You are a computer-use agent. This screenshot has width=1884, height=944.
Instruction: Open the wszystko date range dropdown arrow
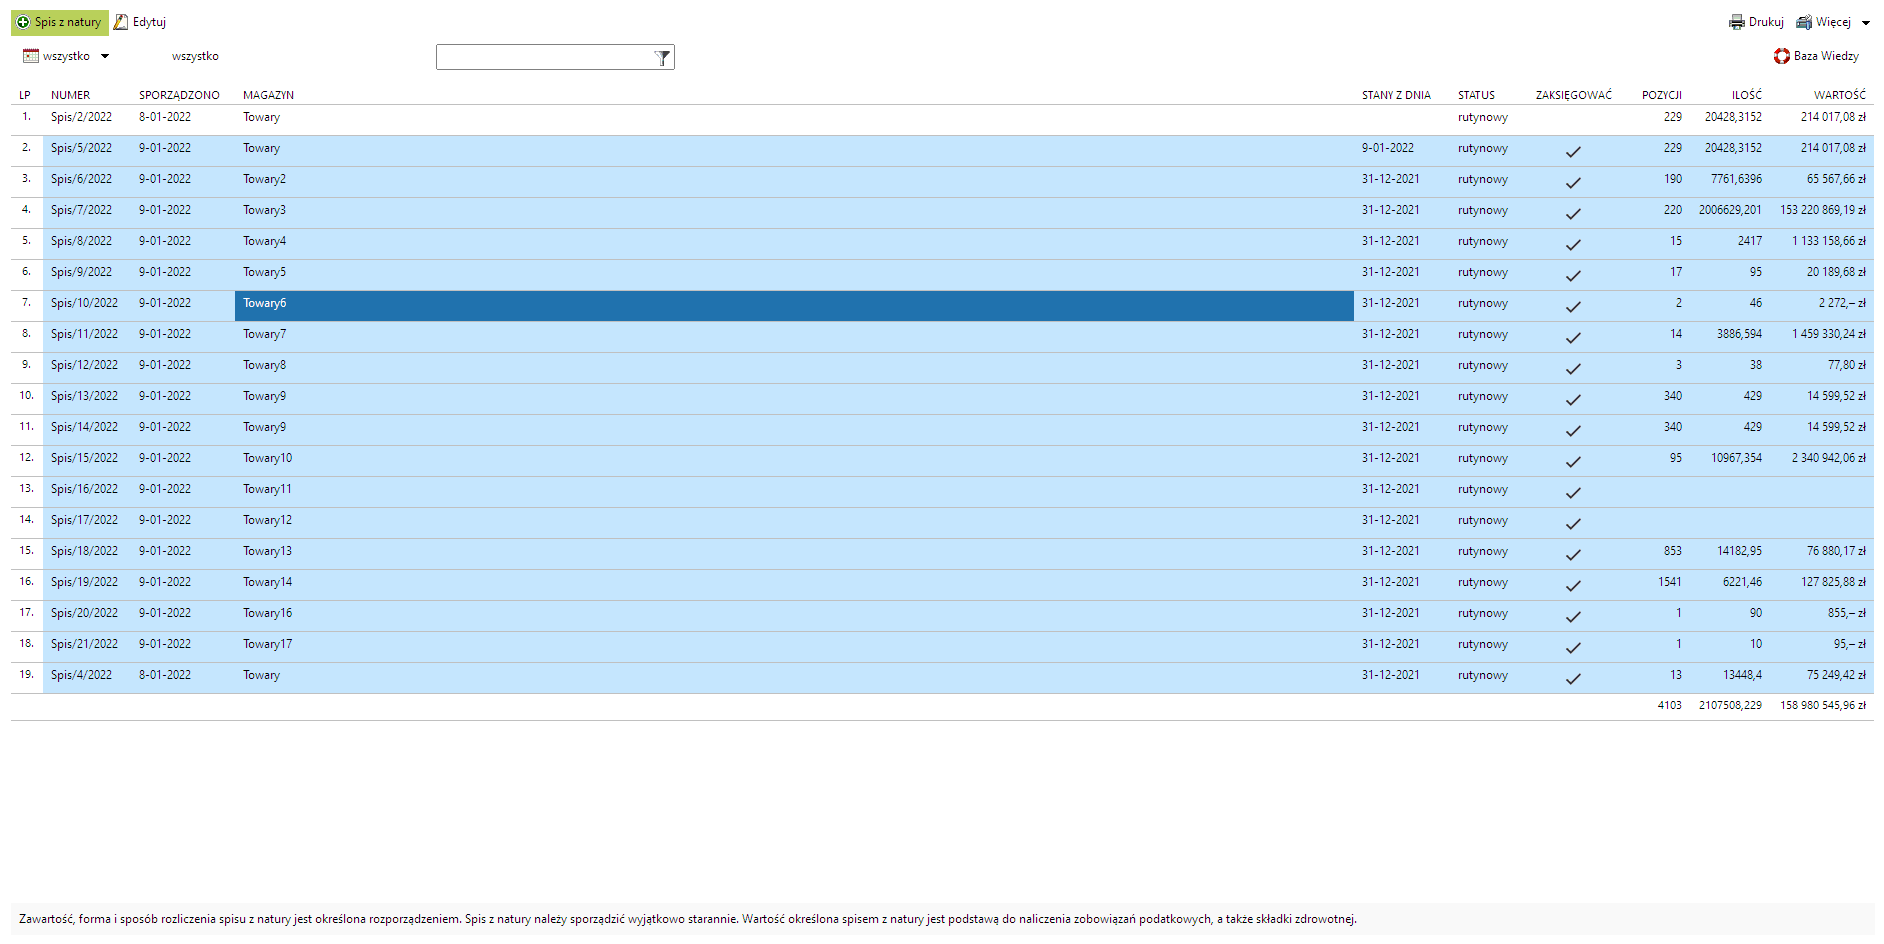(105, 56)
